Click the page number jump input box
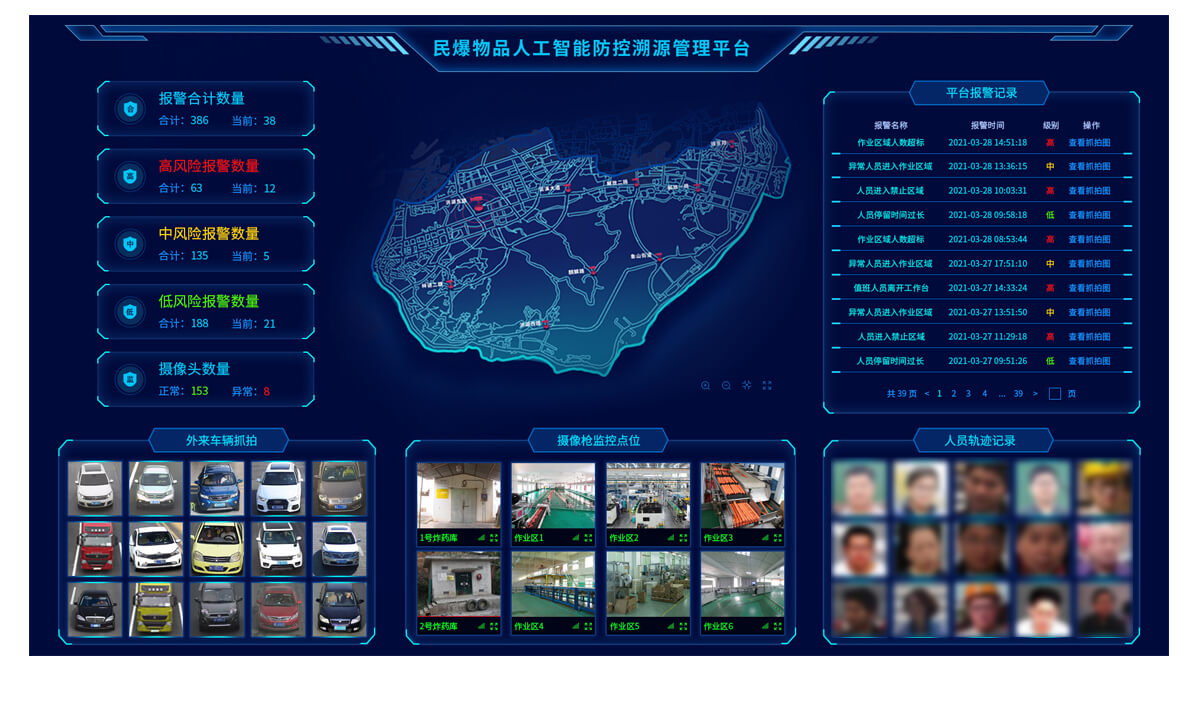The height and width of the screenshot is (720, 1200). (x=1054, y=394)
